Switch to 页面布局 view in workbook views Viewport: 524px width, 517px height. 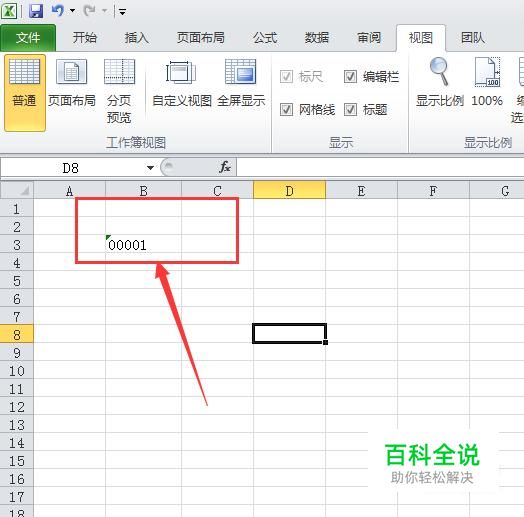72,82
